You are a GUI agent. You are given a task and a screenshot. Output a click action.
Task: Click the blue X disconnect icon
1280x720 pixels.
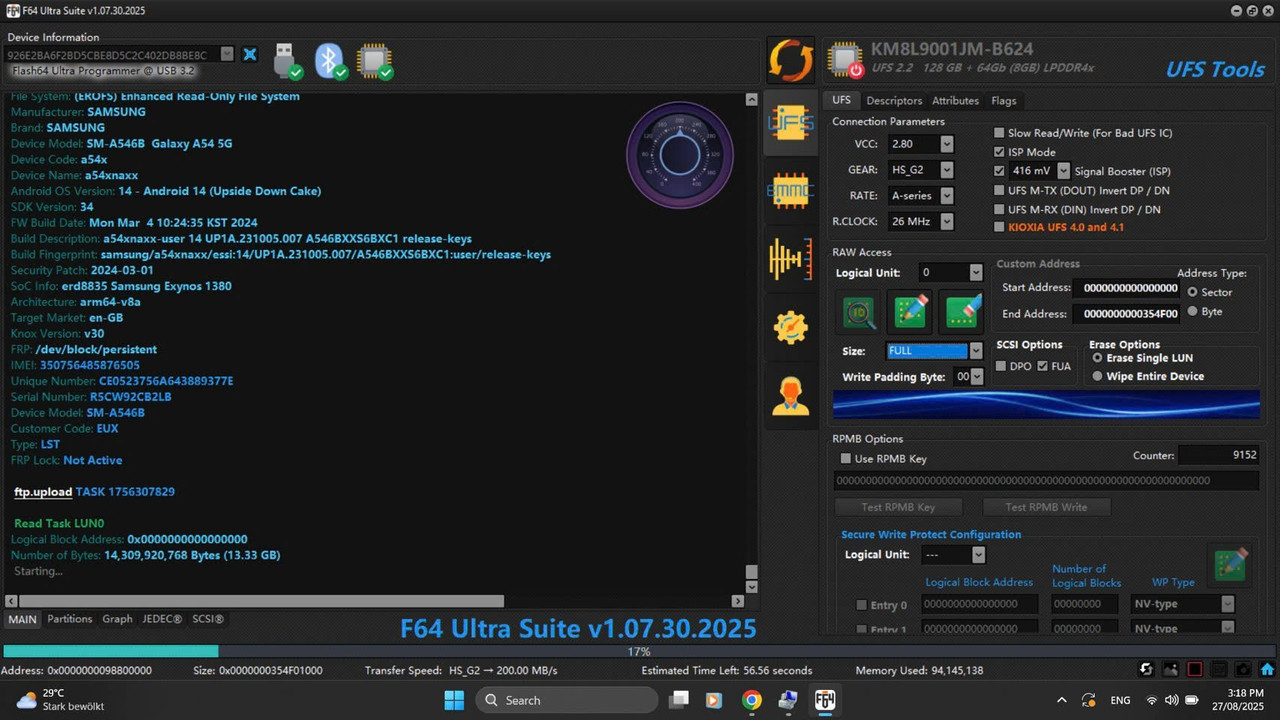coord(250,54)
